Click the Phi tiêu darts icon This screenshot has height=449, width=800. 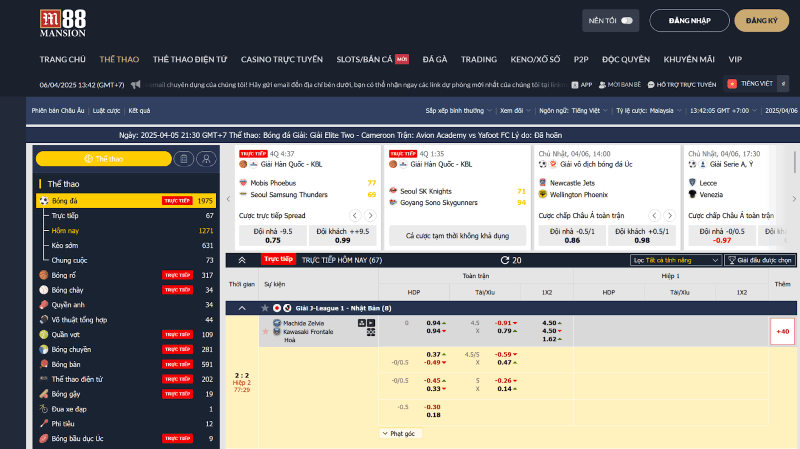(44, 423)
